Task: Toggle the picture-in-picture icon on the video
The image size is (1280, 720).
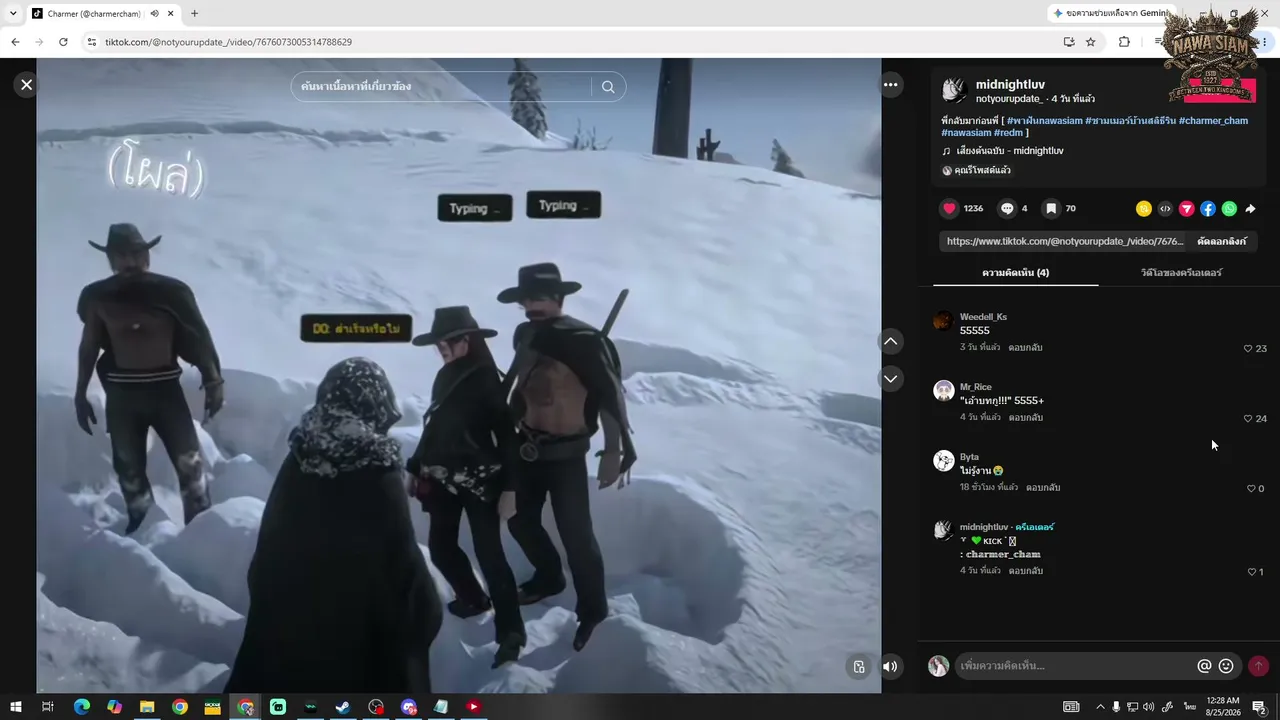Action: (x=859, y=667)
